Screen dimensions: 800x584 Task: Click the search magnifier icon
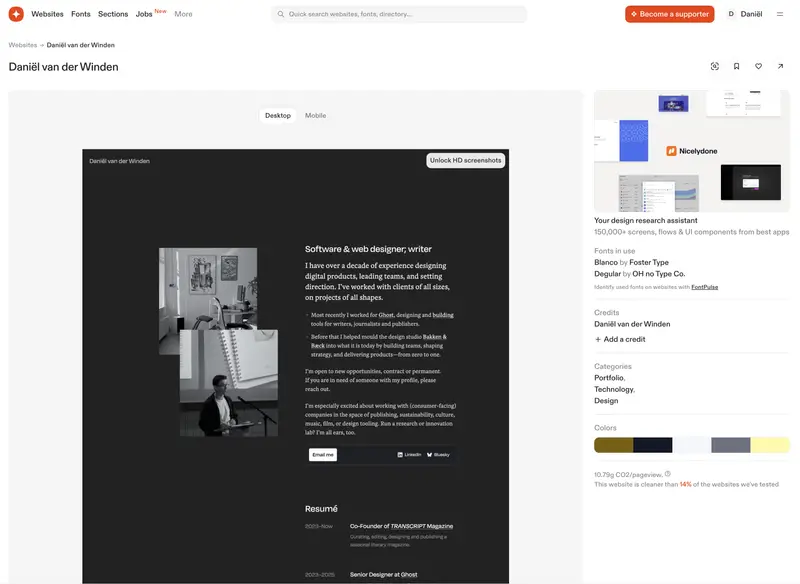click(282, 13)
